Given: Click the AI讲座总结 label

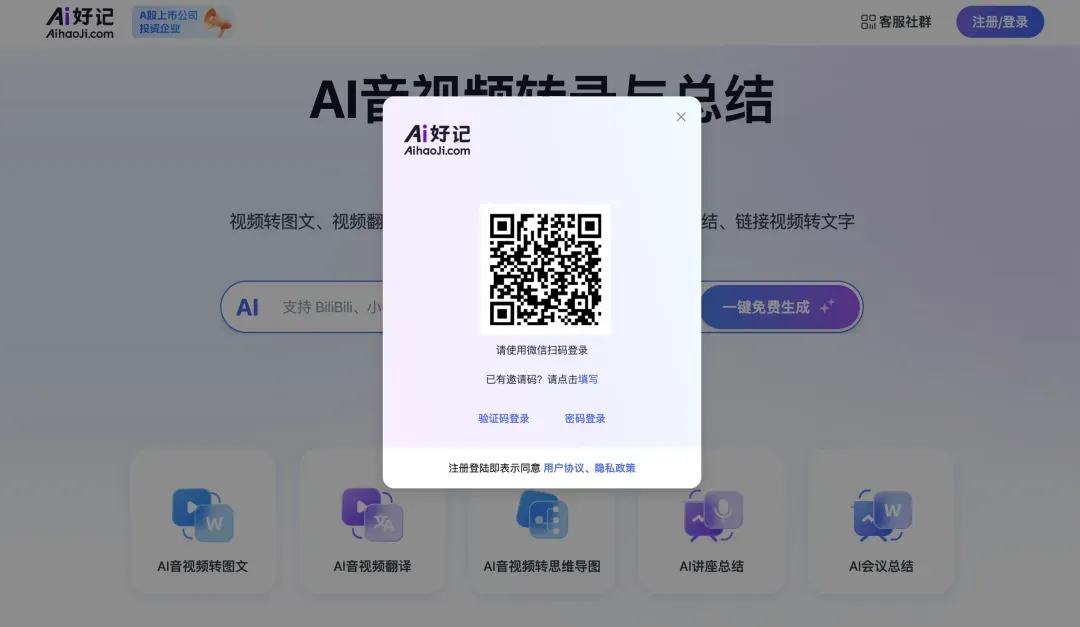Looking at the screenshot, I should click(712, 566).
